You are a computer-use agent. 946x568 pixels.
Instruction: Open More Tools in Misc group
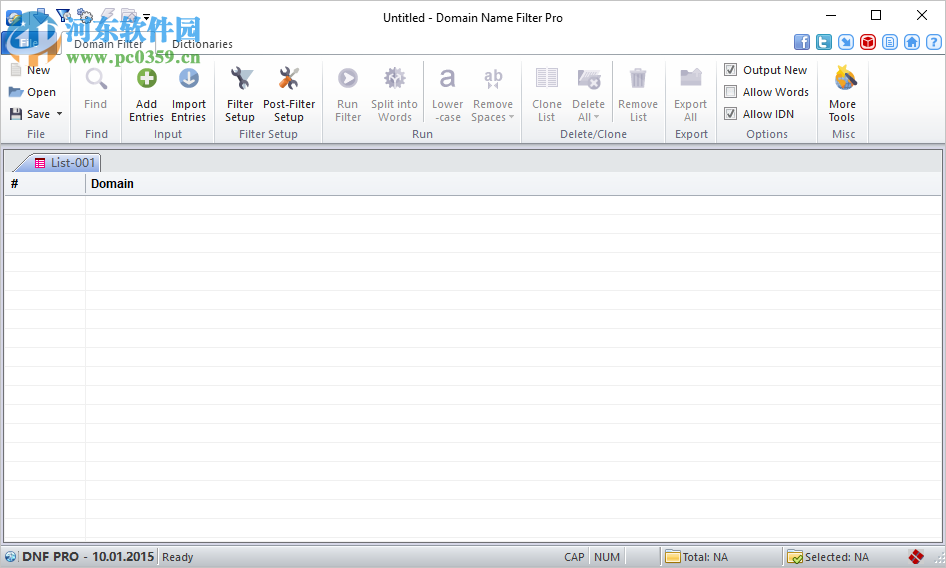coord(843,95)
